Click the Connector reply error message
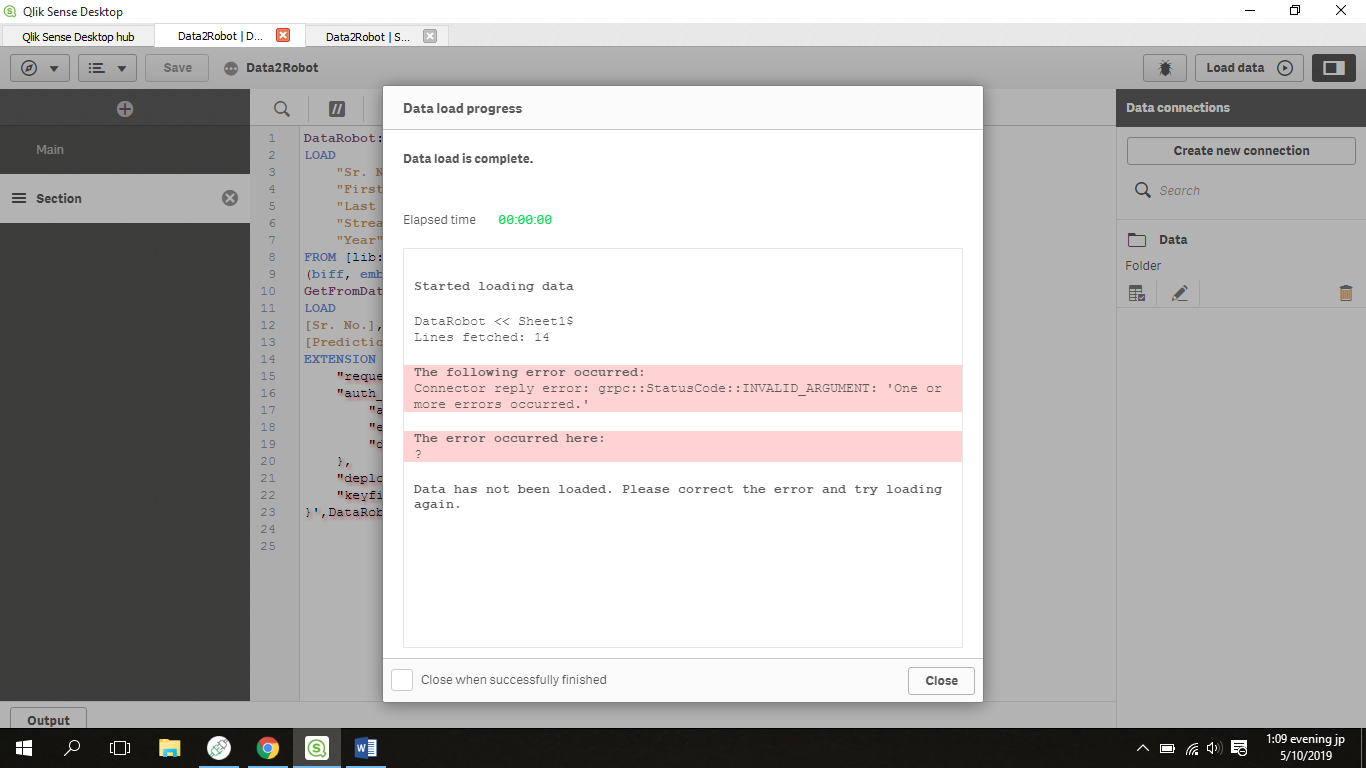Screen dimensions: 1366x768 [x=678, y=396]
